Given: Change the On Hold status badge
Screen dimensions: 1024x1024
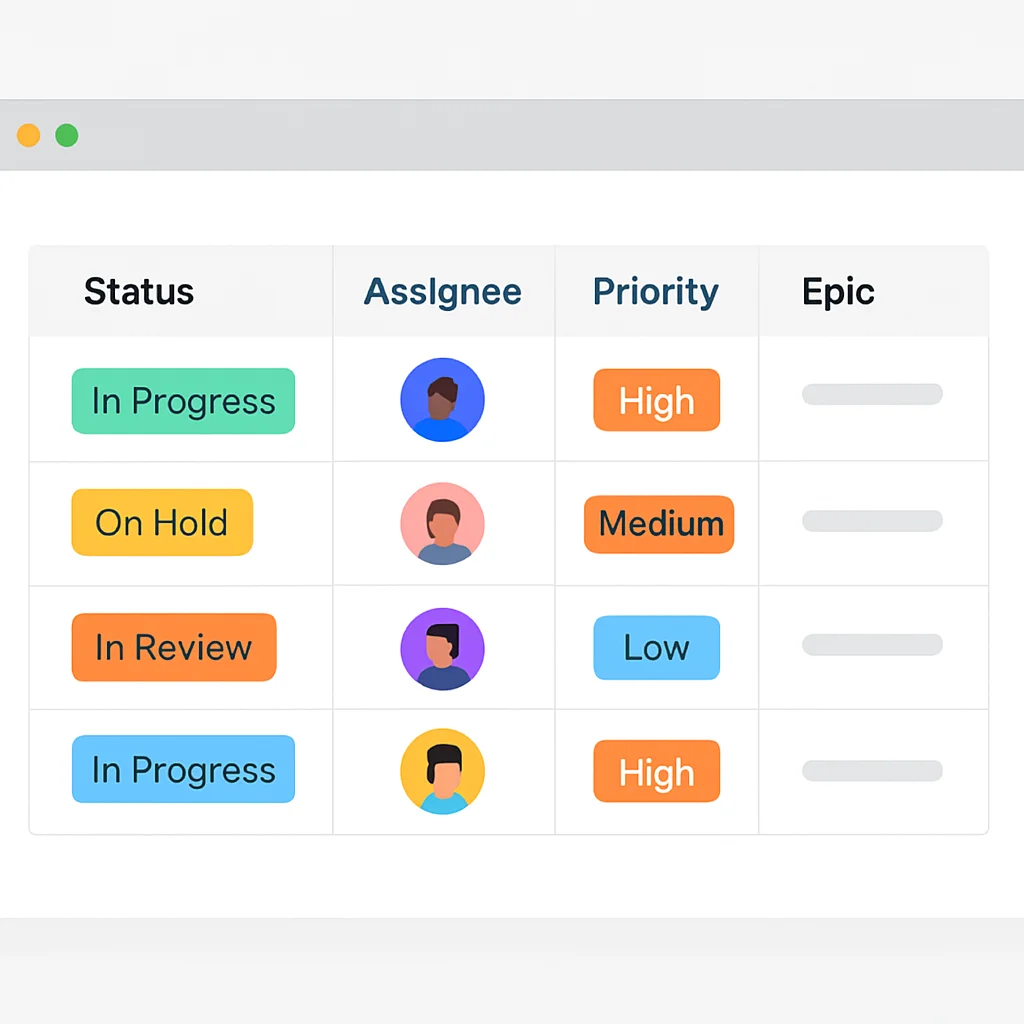Looking at the screenshot, I should coord(162,522).
